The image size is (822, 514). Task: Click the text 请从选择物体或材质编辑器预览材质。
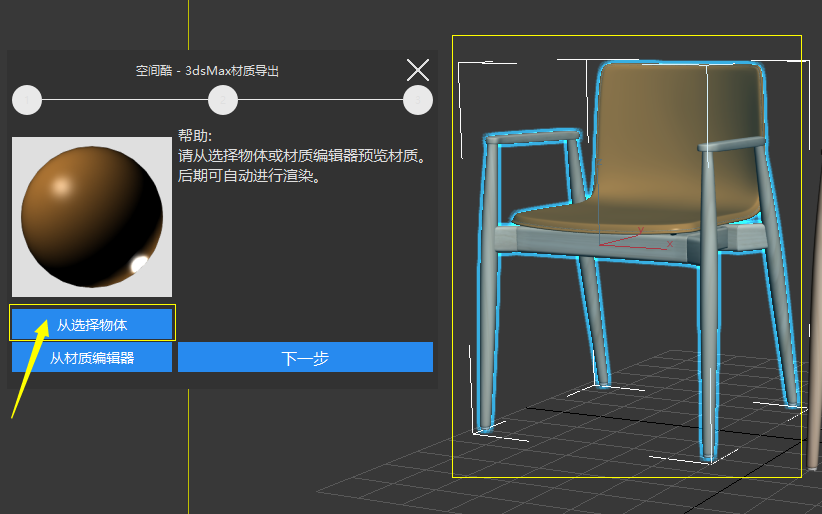[x=302, y=156]
